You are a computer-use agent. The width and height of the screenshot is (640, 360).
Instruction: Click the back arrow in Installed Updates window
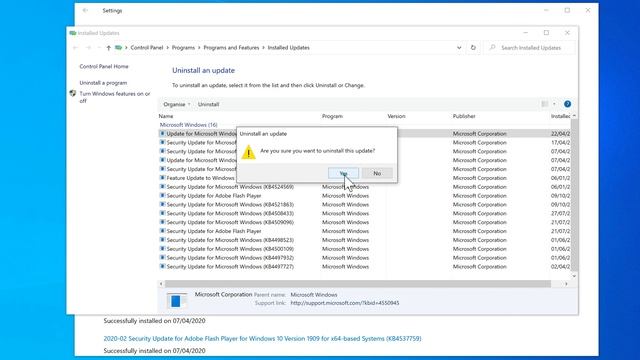[76, 48]
